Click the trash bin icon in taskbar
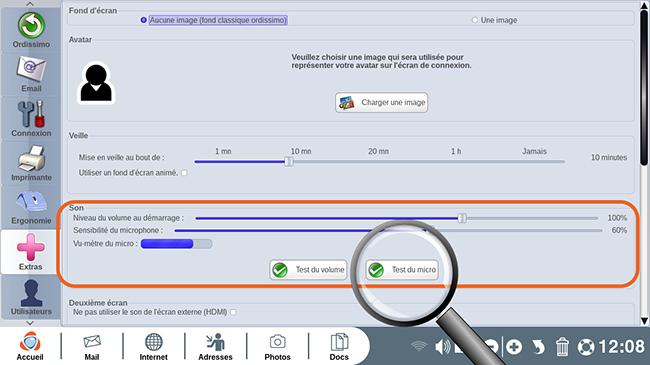The image size is (650, 365). (562, 346)
